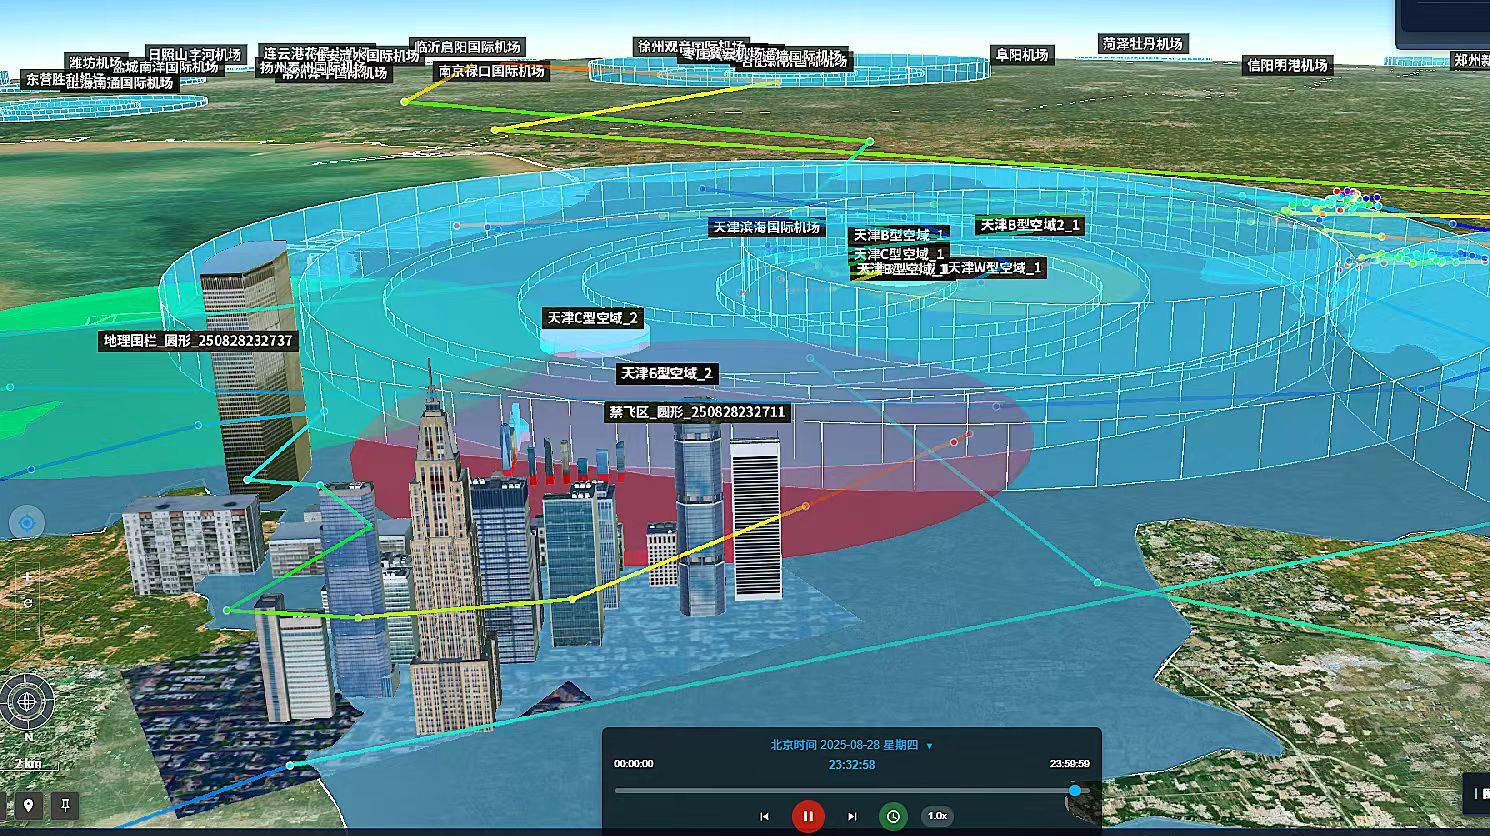Select the 天津C型空域_2 airspace label

[592, 318]
